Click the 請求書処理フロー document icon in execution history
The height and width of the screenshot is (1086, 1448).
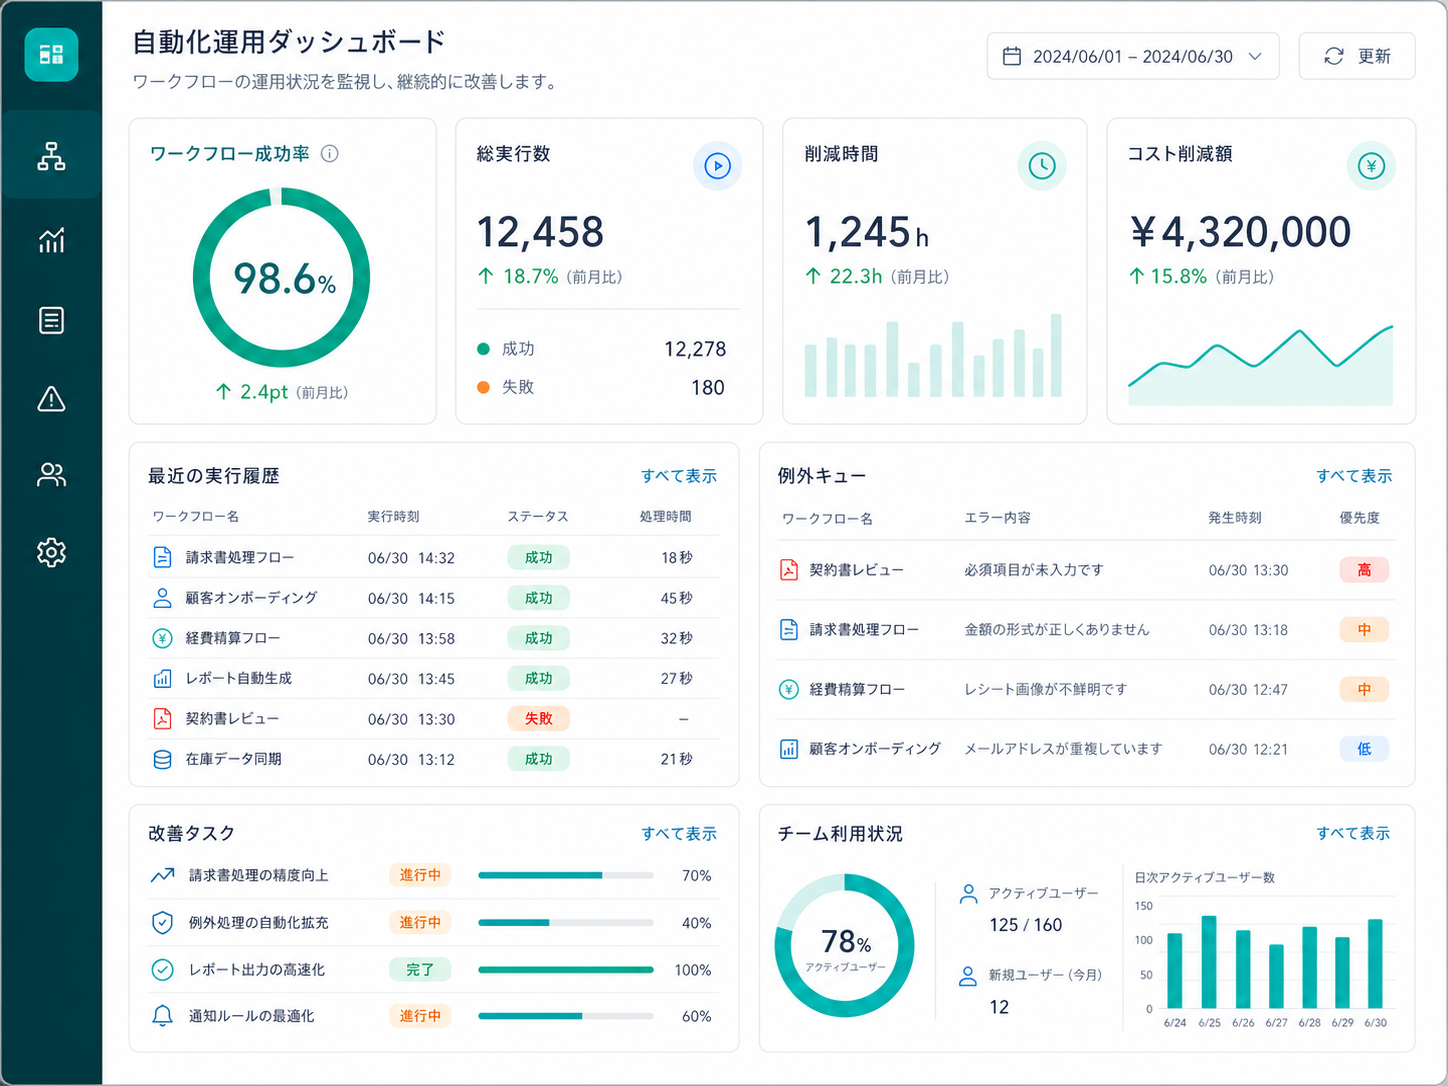pos(162,557)
